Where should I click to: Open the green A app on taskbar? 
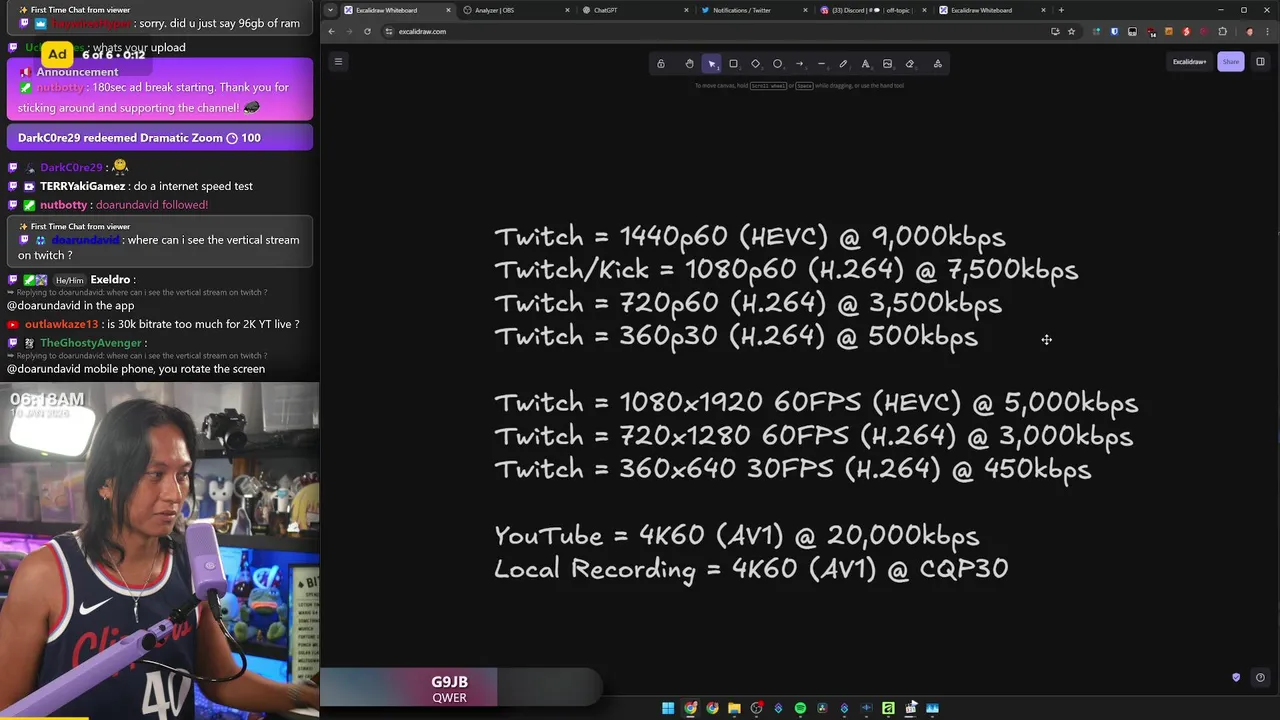pos(888,708)
